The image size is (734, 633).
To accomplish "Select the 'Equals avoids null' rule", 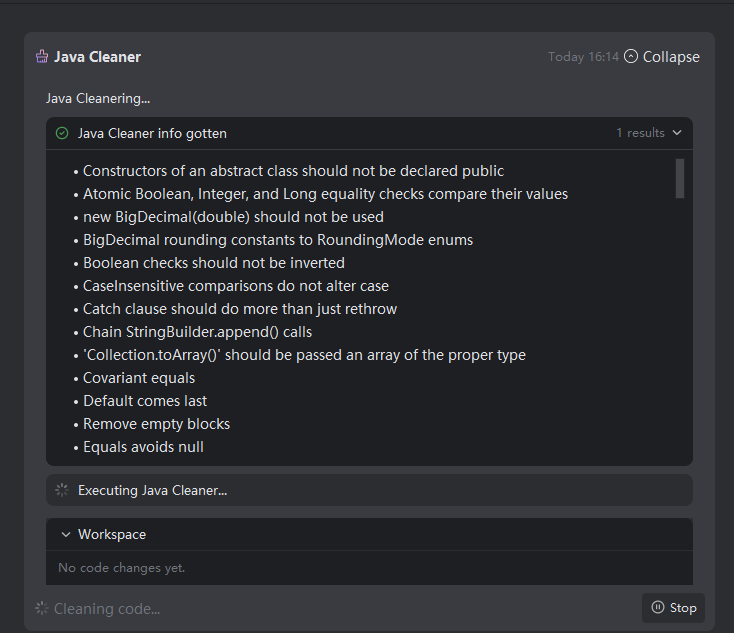I will pos(143,447).
